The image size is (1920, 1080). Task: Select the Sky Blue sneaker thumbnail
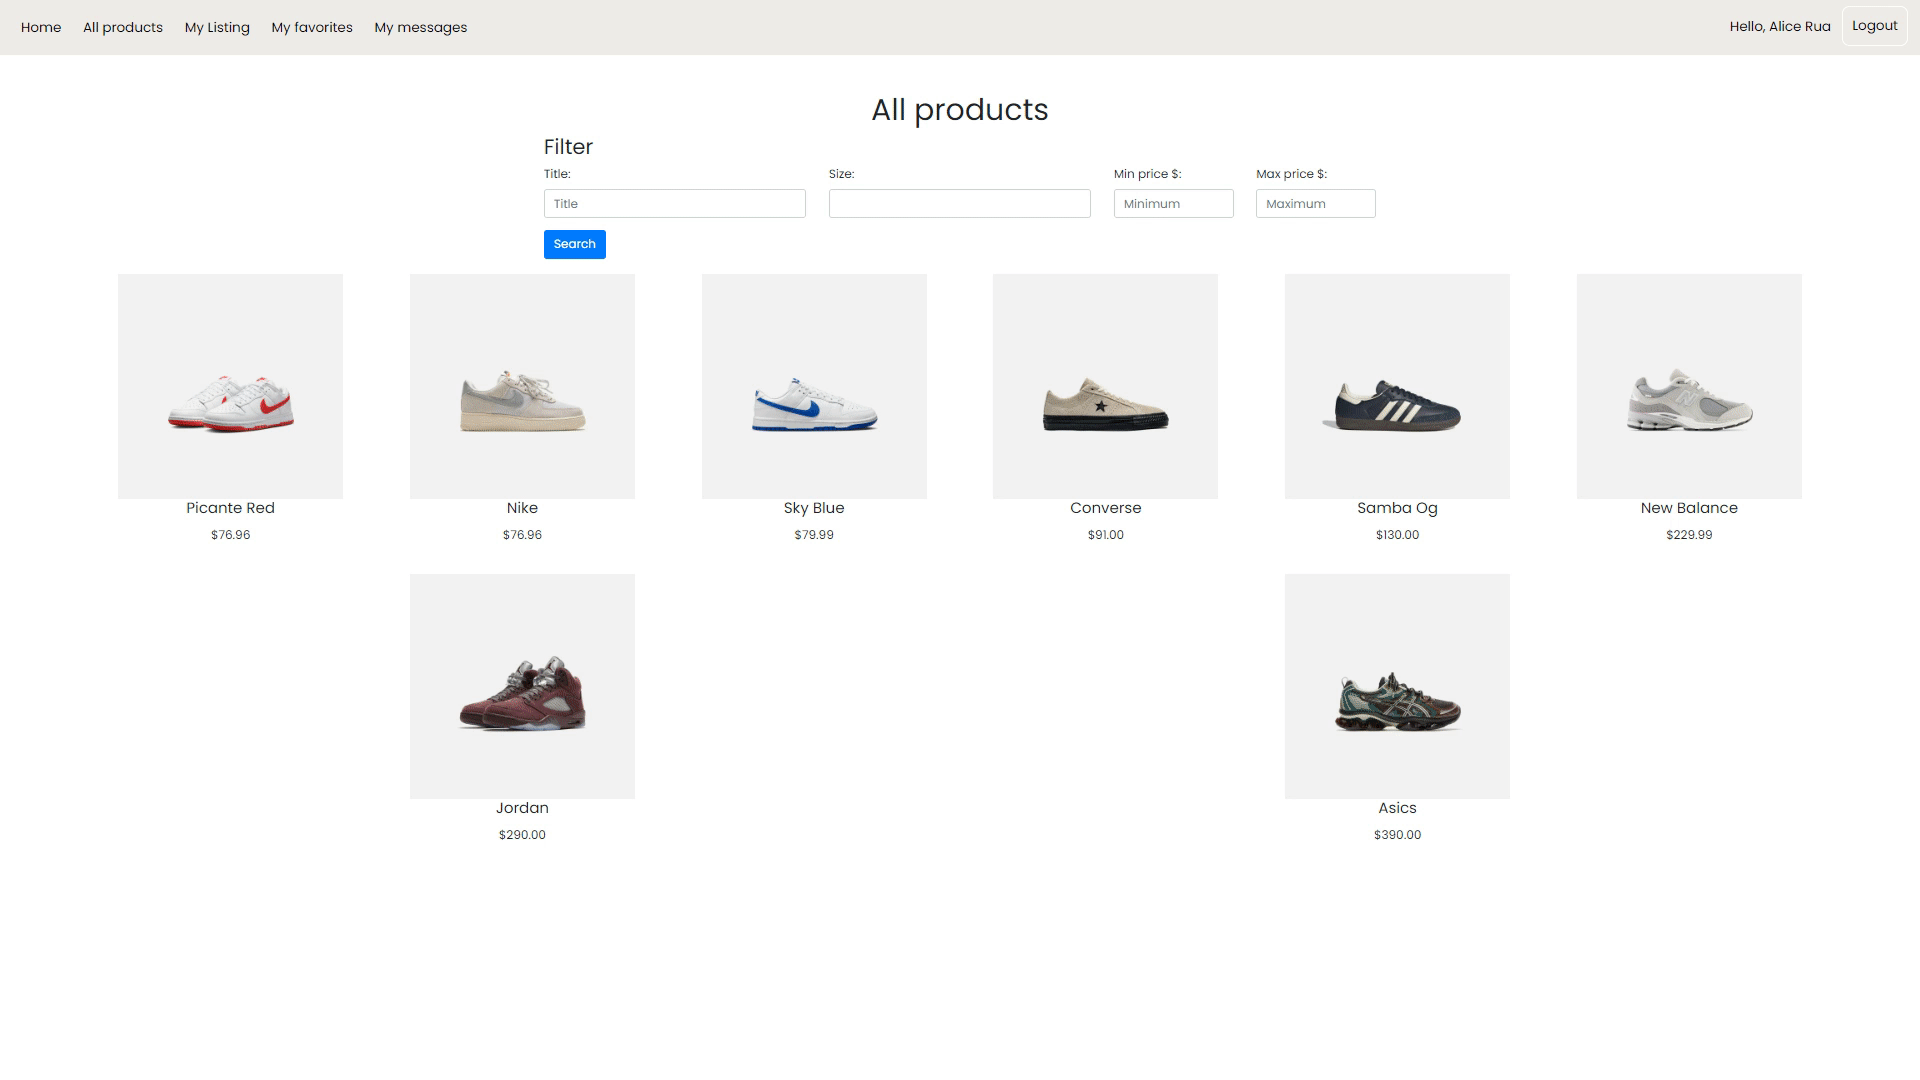coord(814,386)
